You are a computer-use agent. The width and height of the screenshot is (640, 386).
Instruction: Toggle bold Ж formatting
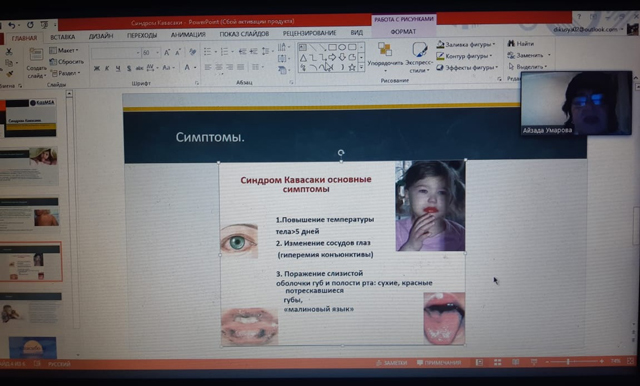[97, 68]
